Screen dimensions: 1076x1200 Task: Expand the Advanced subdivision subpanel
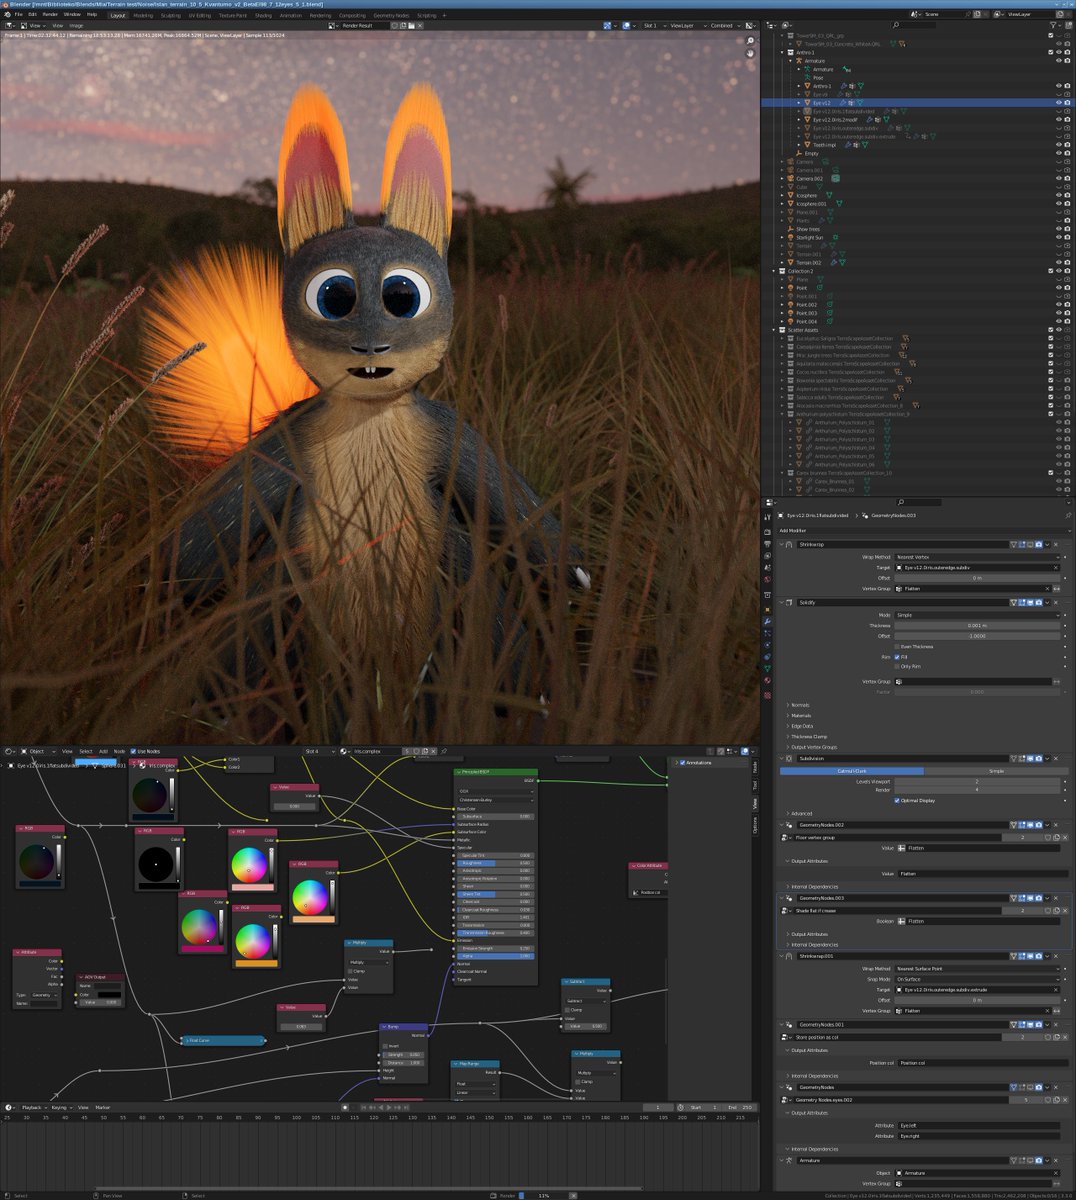800,813
